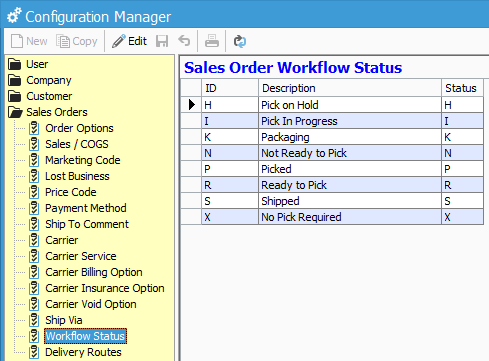Click the Copy toolbar button
The image size is (489, 361).
(77, 41)
